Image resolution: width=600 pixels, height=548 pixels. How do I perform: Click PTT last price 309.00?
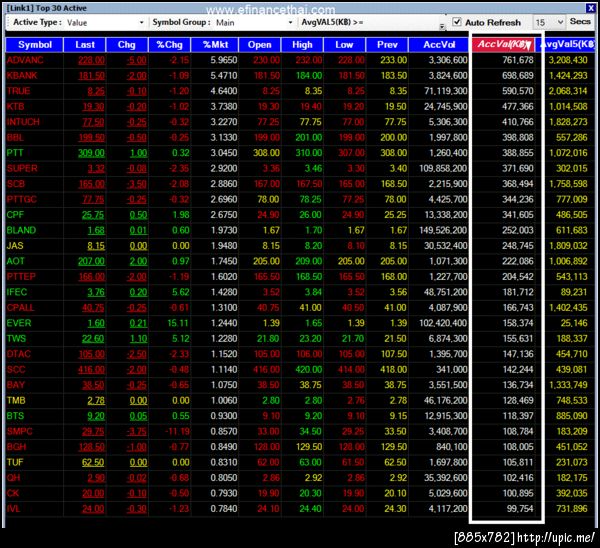[x=91, y=153]
